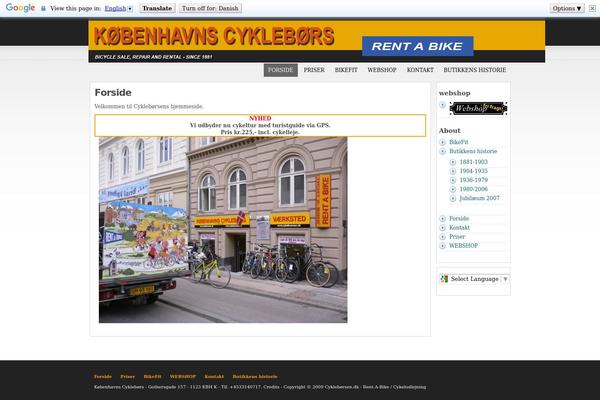
Task: Click bullet icon beside Webshop logo
Action: 442,105
